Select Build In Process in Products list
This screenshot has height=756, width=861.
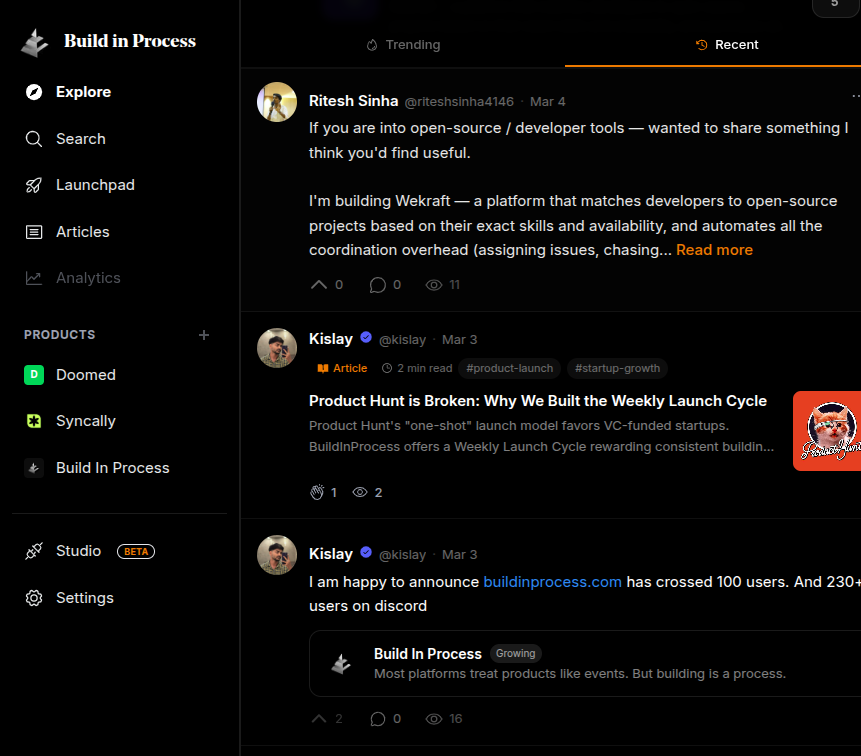(113, 468)
